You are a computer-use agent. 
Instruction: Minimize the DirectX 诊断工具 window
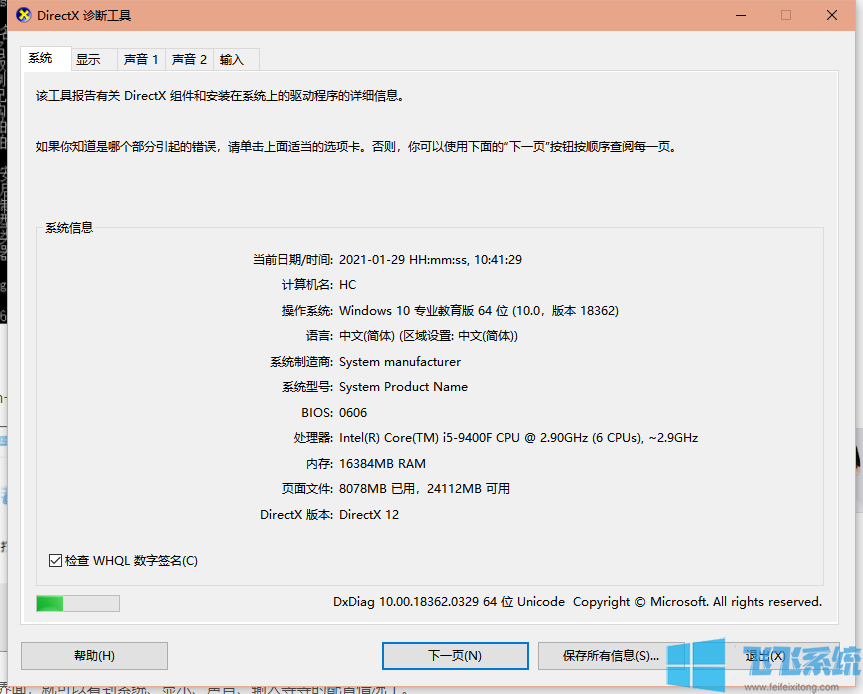click(x=739, y=15)
